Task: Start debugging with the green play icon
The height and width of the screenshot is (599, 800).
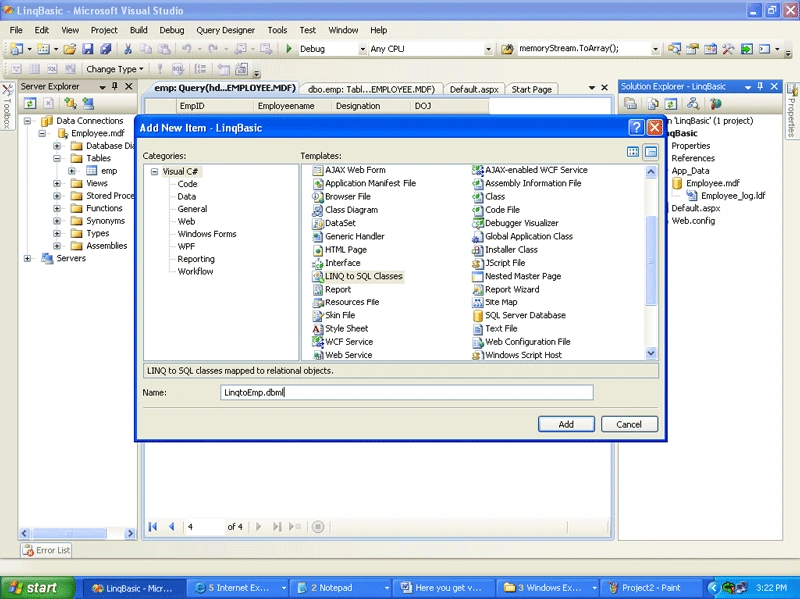Action: pyautogui.click(x=289, y=48)
